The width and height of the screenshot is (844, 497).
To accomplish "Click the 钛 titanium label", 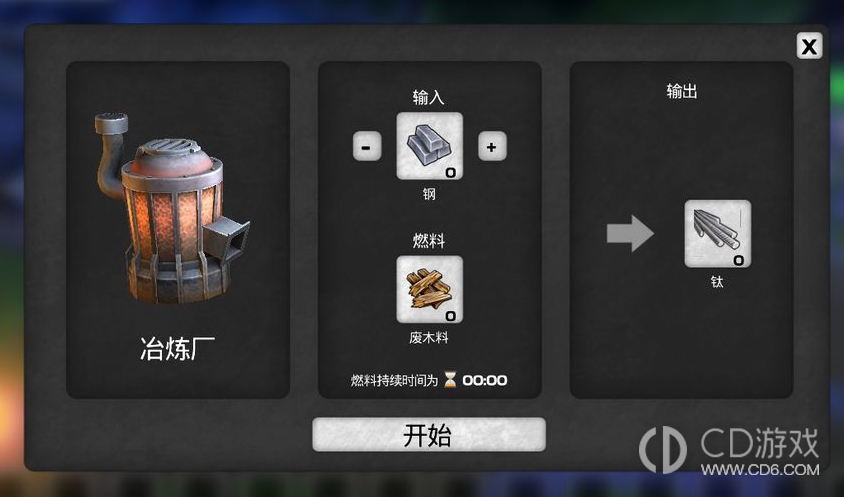I will (717, 282).
